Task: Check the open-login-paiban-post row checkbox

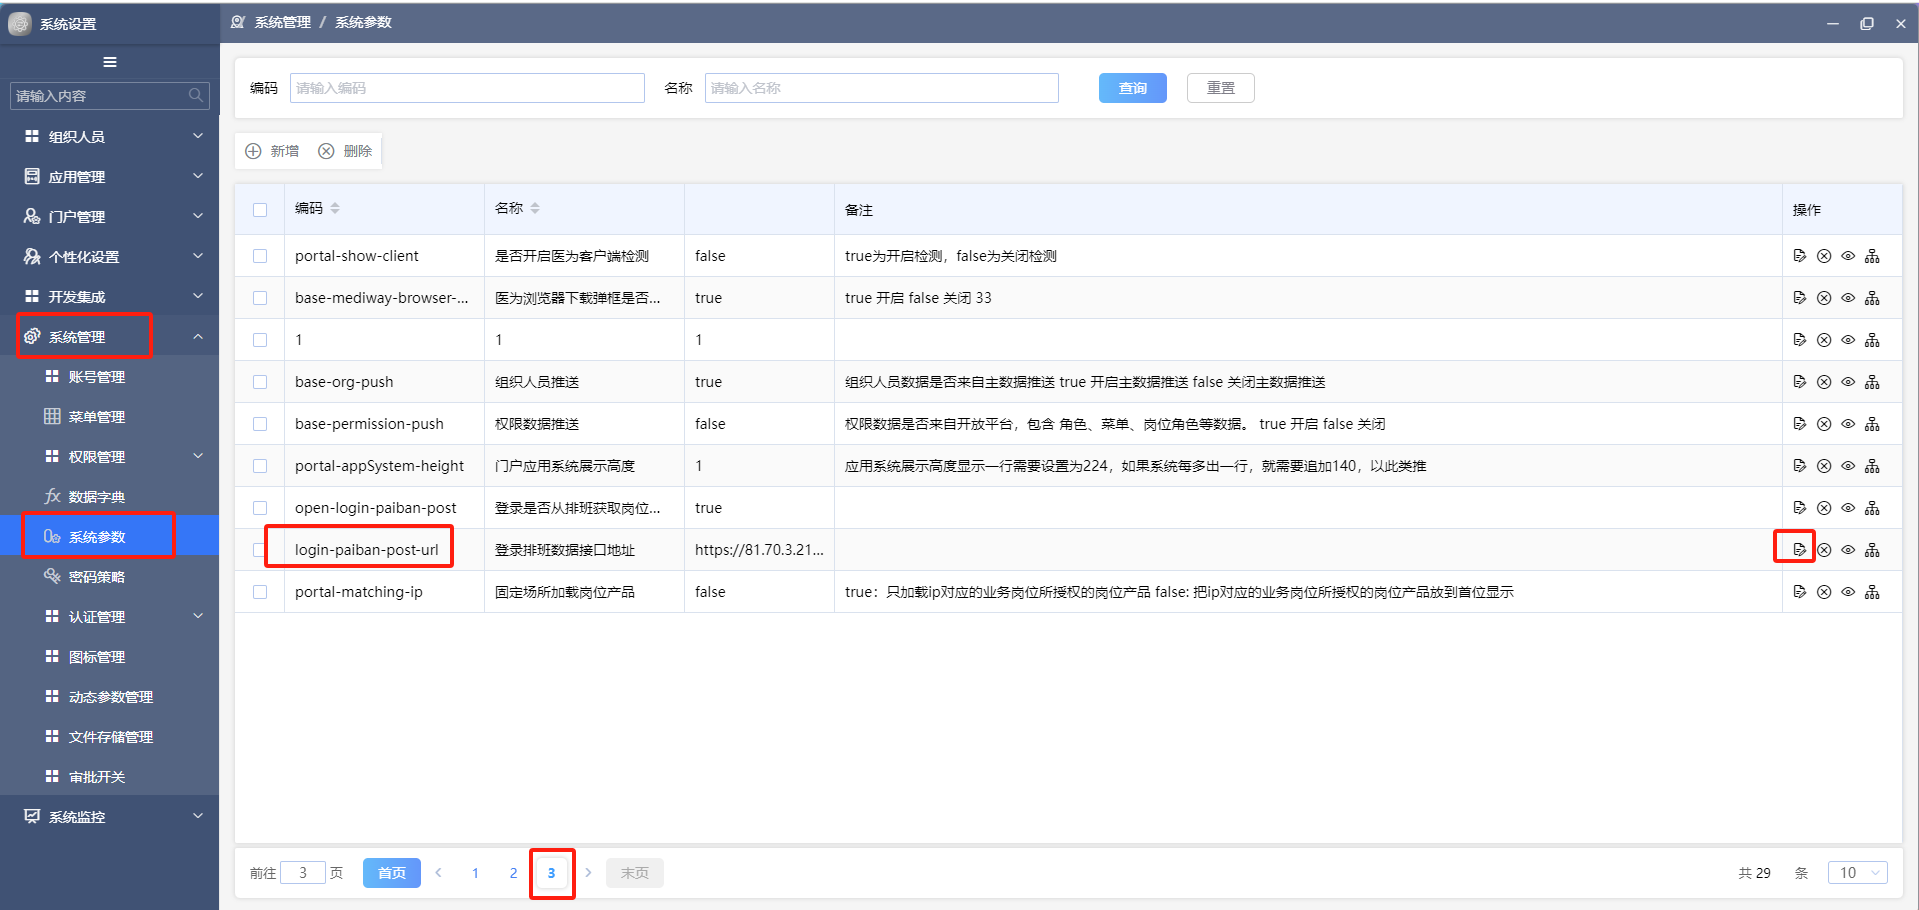Action: click(x=260, y=508)
